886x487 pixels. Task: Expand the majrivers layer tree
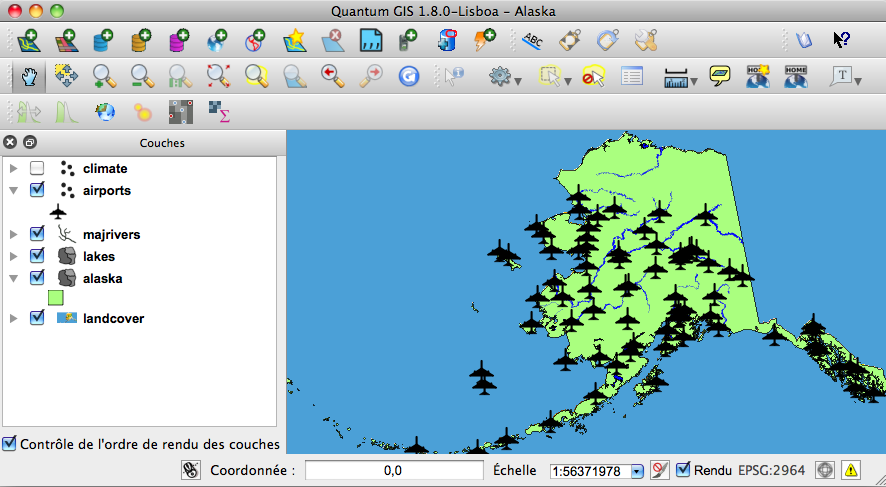14,234
